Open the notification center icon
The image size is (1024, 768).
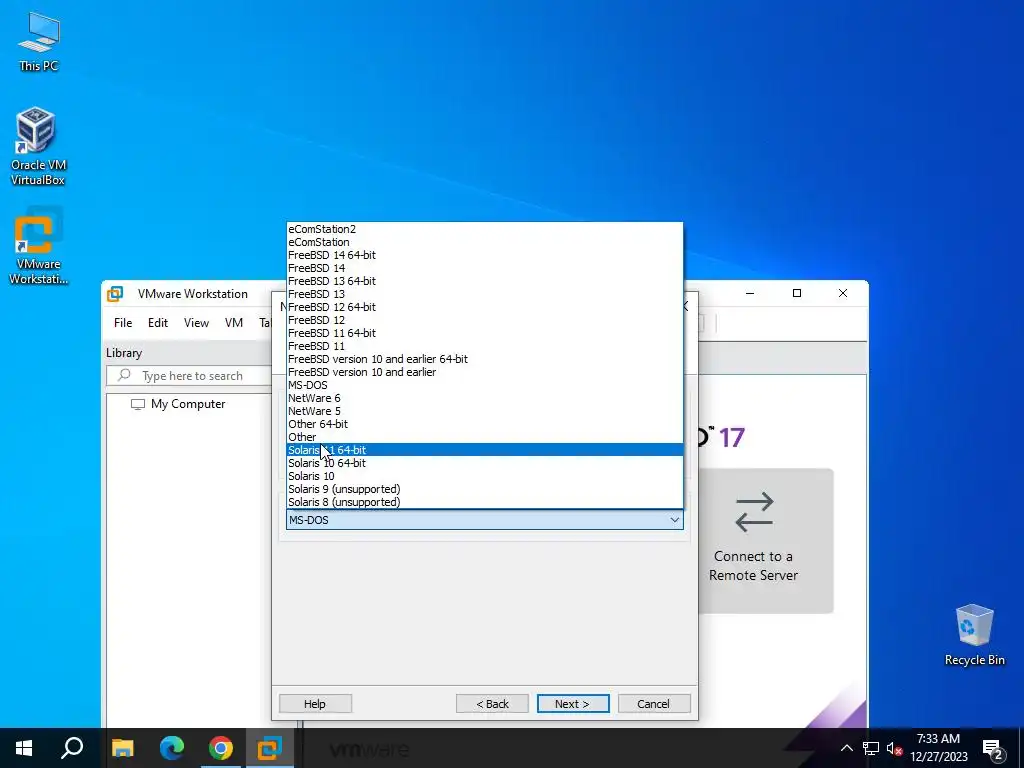(993, 748)
